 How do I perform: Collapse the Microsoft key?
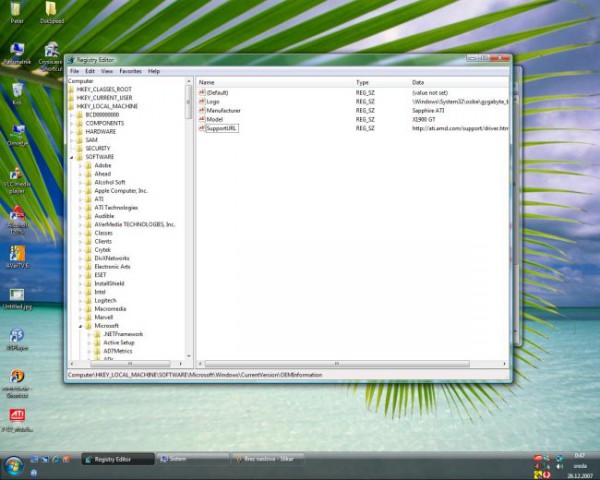pyautogui.click(x=80, y=326)
